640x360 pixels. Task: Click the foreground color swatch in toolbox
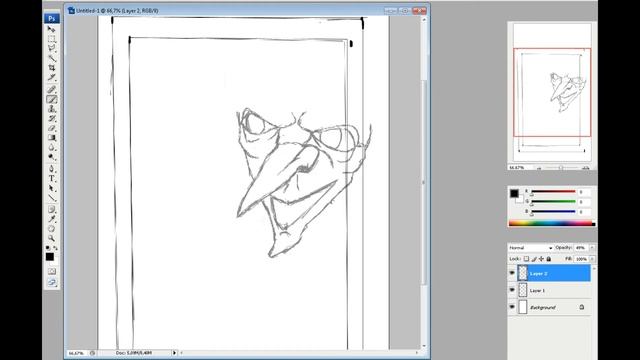point(49,257)
